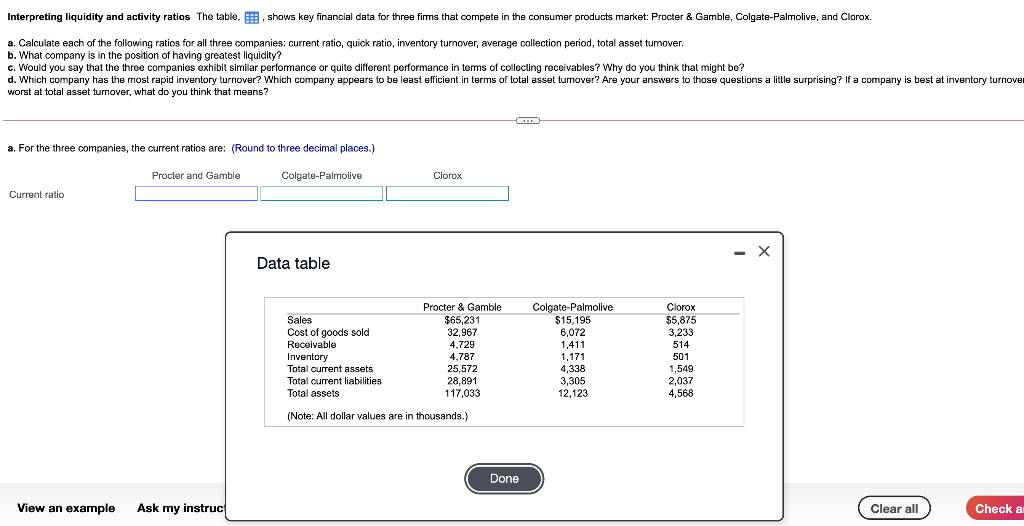
Task: Select P&G inventory value 4,787
Action: [462, 357]
